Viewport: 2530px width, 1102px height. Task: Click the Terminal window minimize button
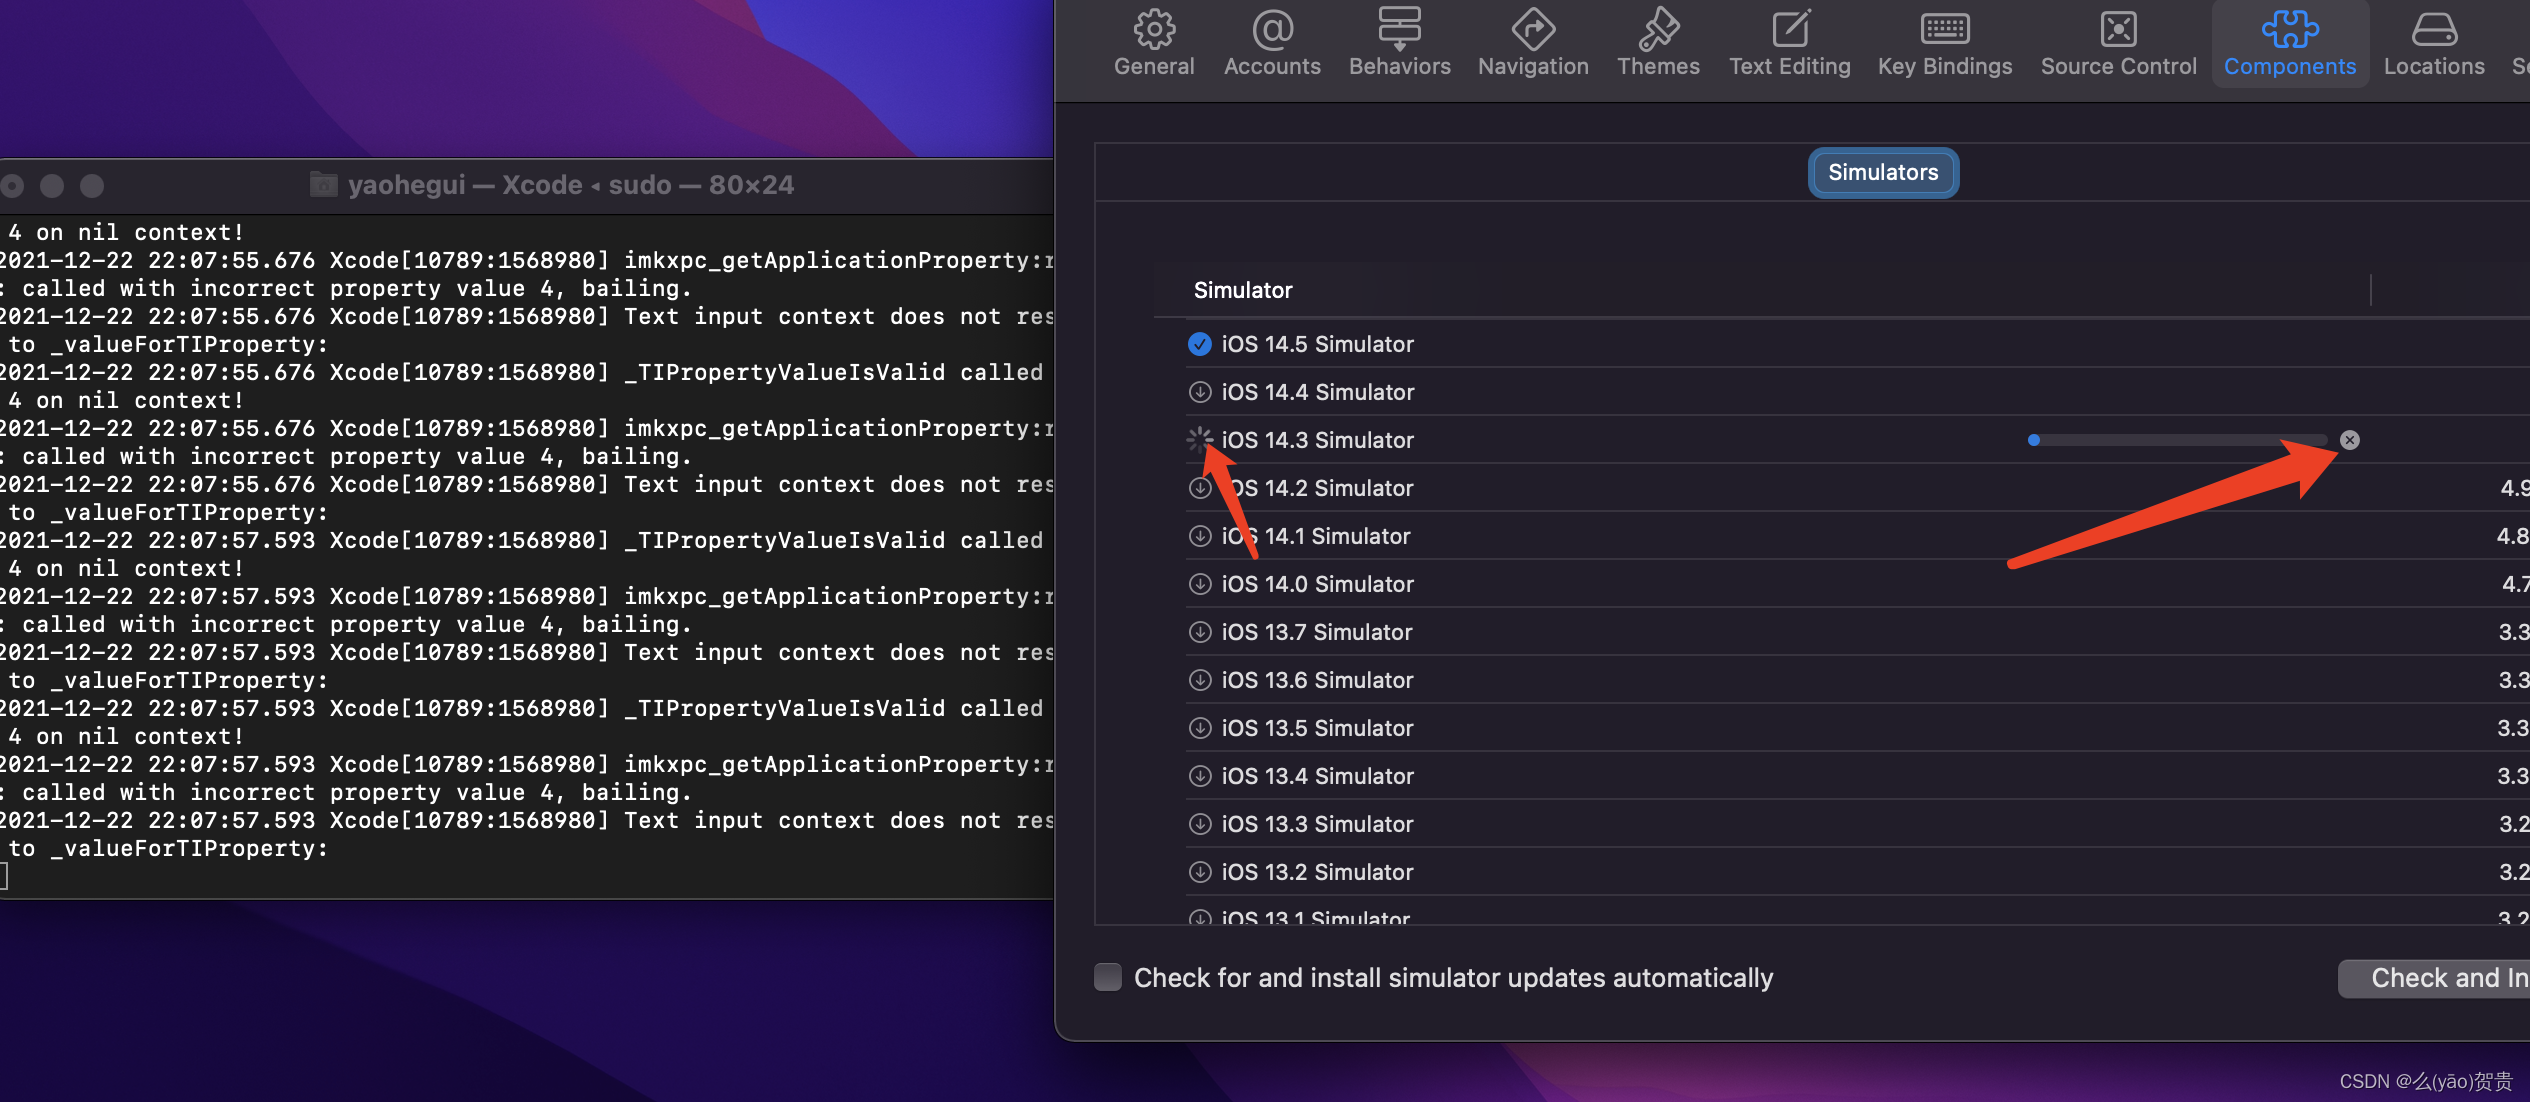[52, 186]
